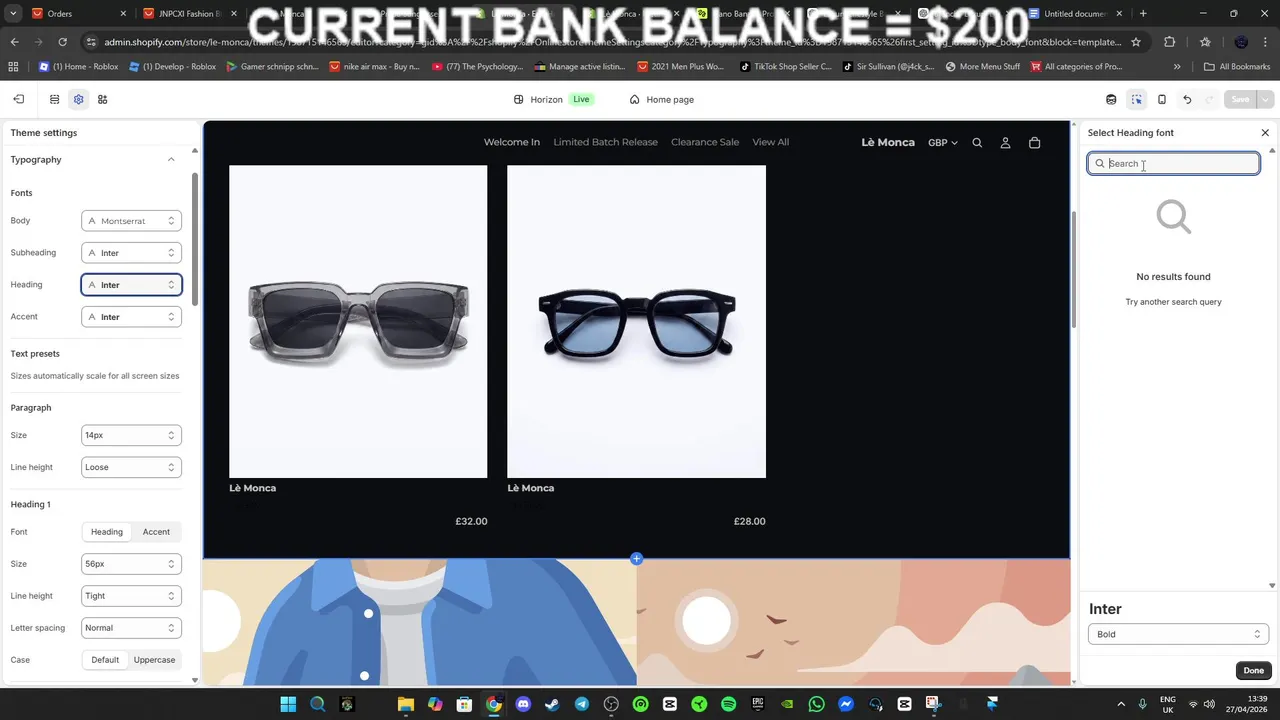Select the black sunglasses product image
The height and width of the screenshot is (720, 1280).
tap(636, 322)
